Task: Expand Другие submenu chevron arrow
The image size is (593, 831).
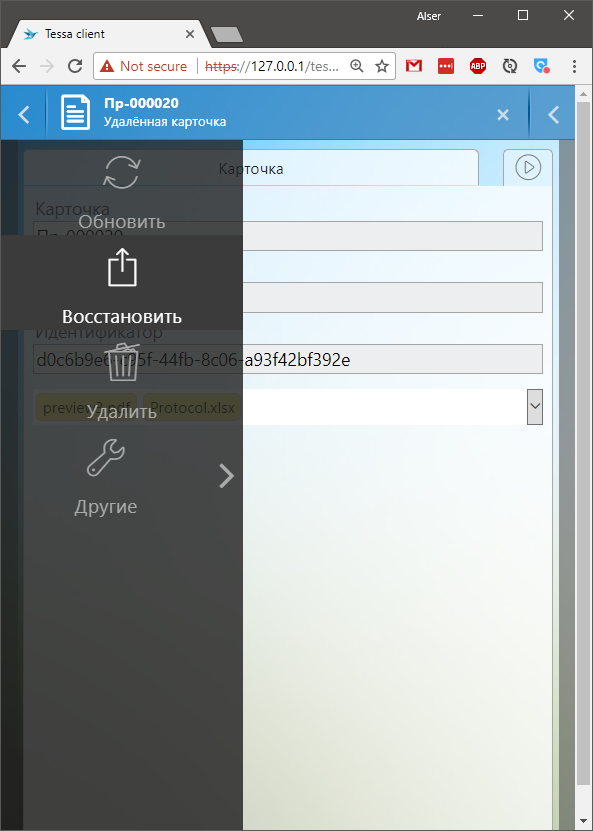Action: [x=226, y=475]
